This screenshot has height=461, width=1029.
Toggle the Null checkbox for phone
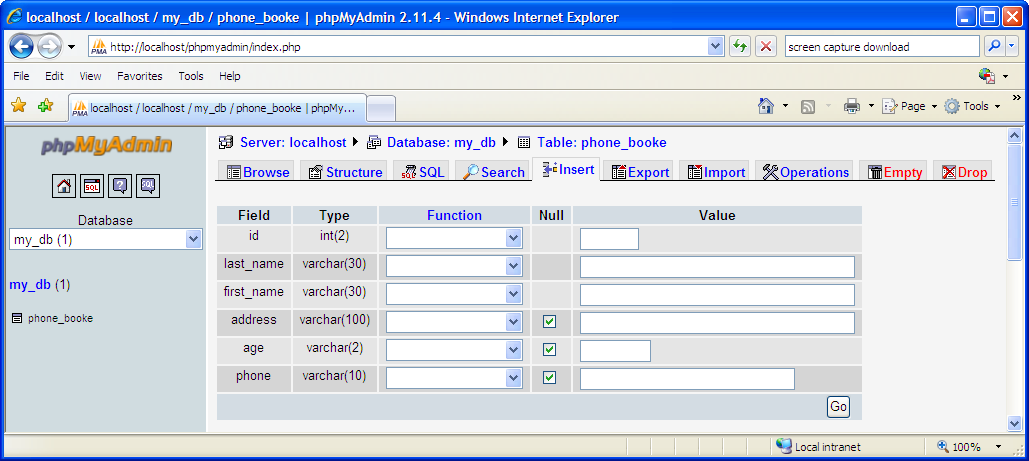coord(550,378)
